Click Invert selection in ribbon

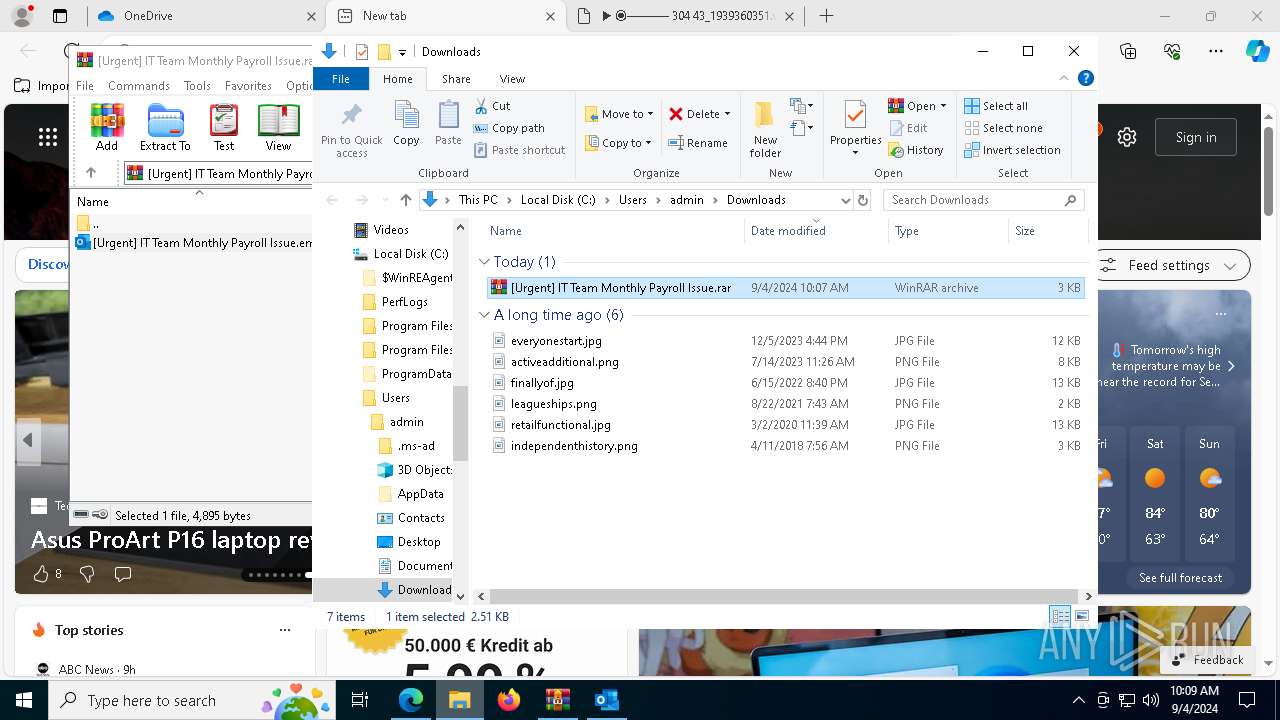click(1012, 150)
